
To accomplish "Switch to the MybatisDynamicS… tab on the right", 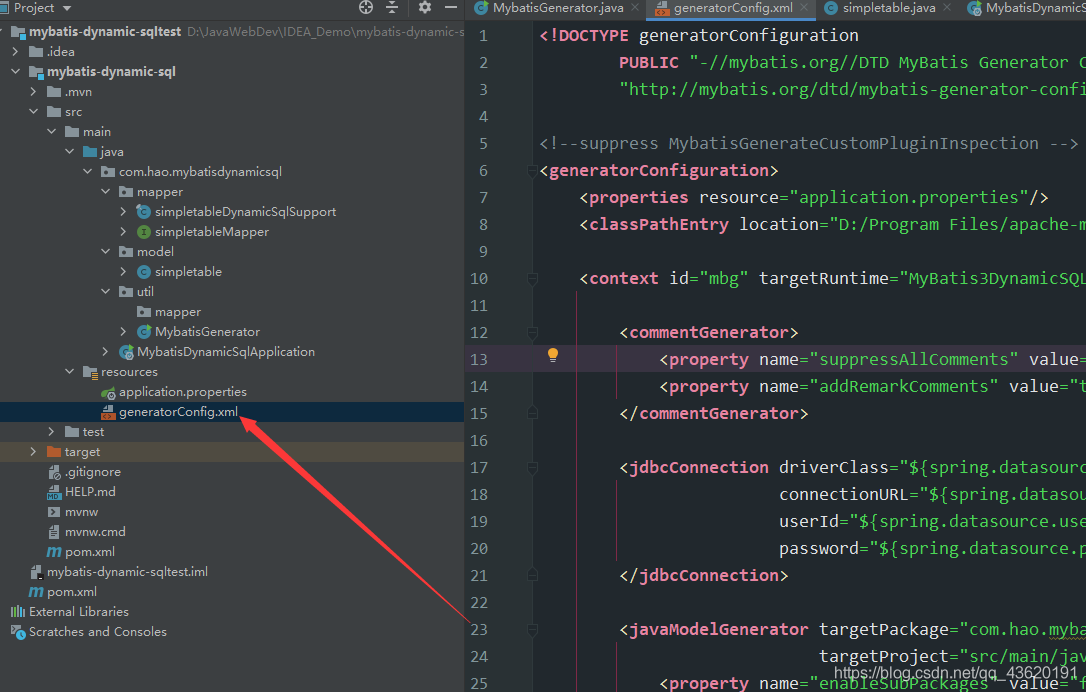I will (1028, 8).
